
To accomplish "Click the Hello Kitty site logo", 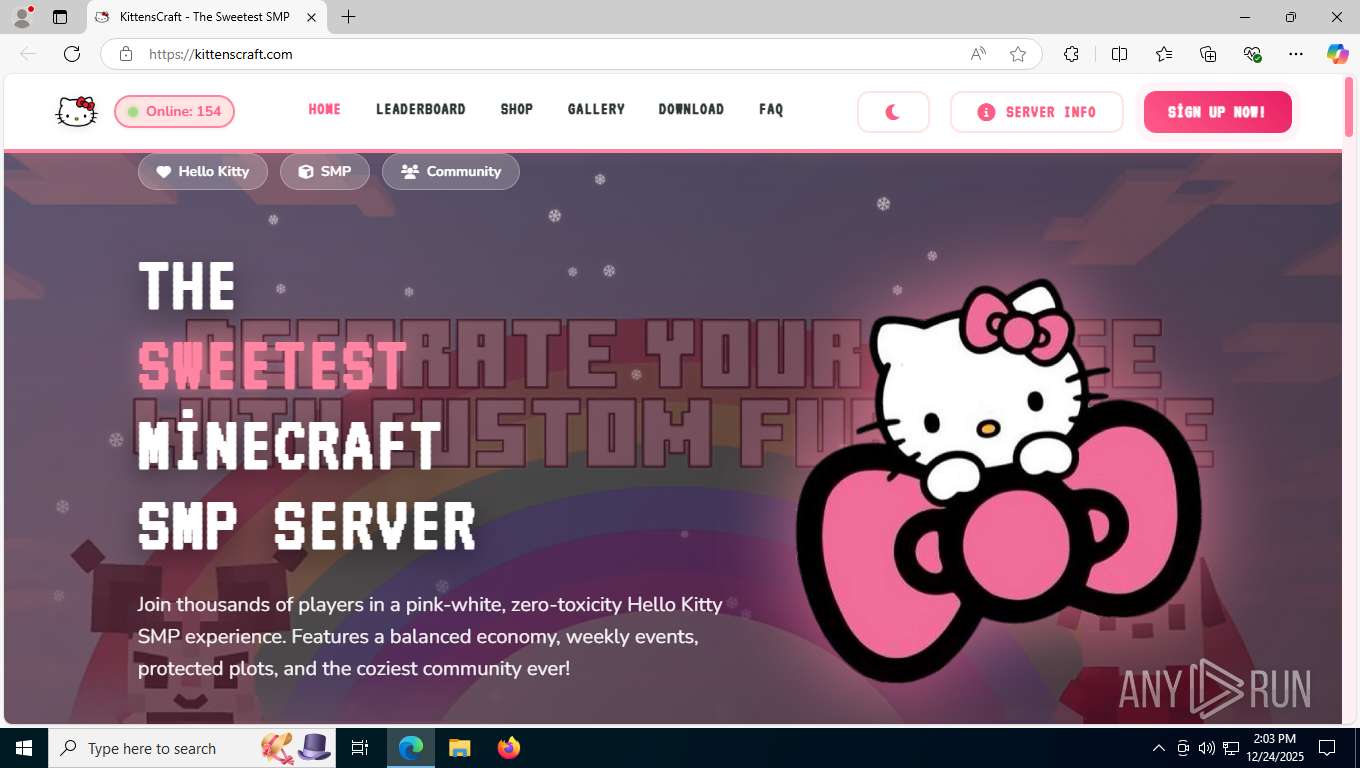I will 76,112.
